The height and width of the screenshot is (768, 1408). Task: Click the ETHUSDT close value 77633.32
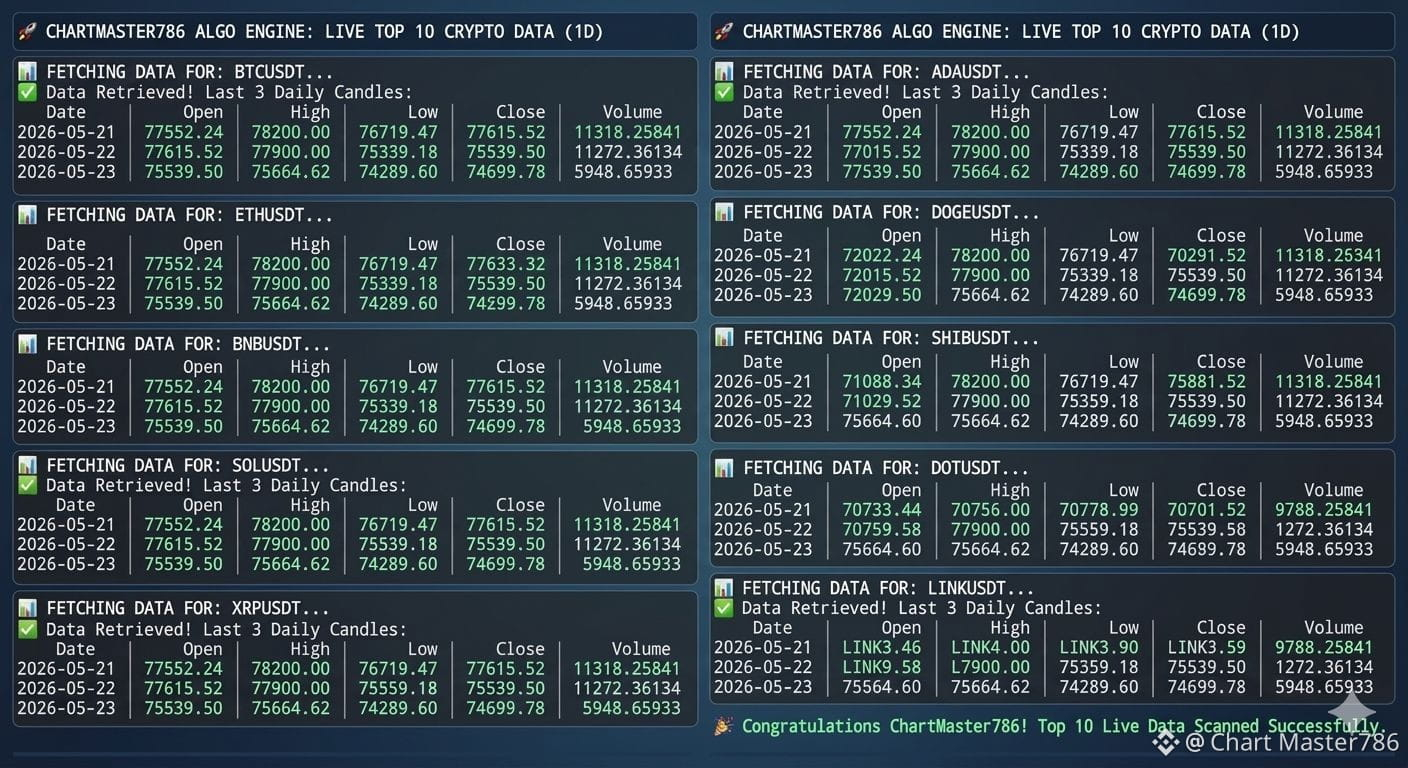(x=506, y=264)
